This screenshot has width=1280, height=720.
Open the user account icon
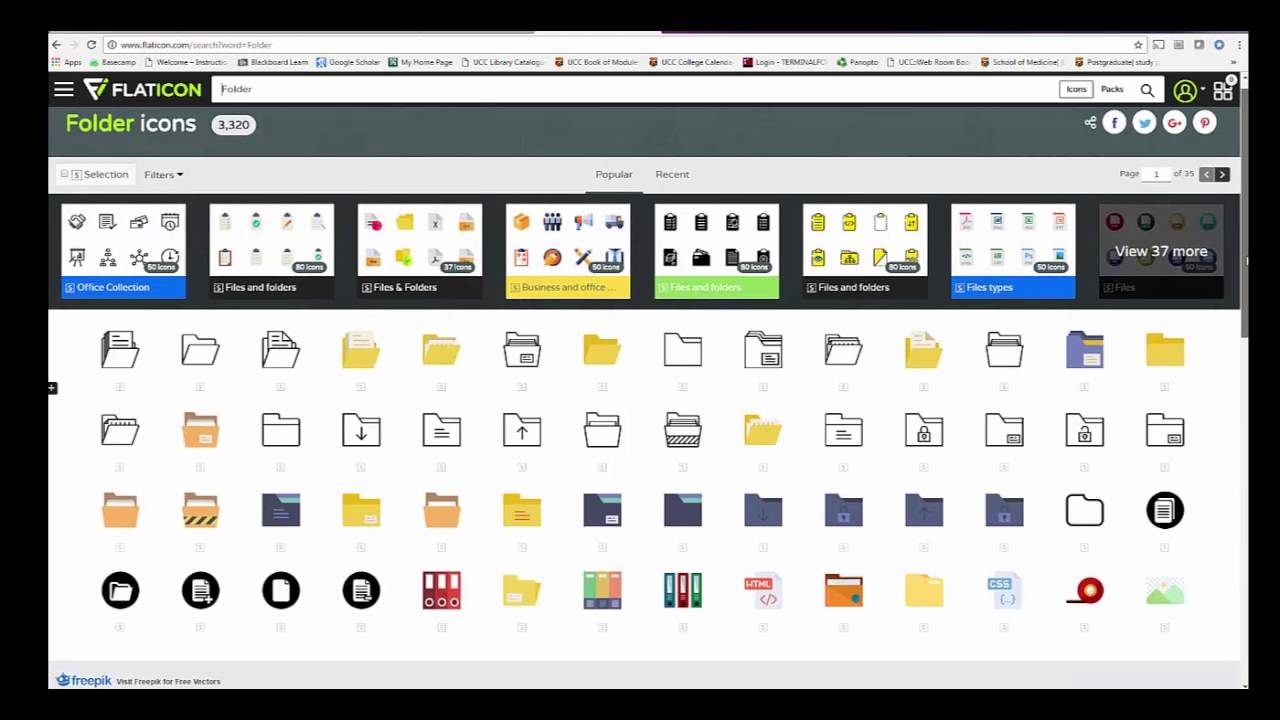click(1183, 89)
